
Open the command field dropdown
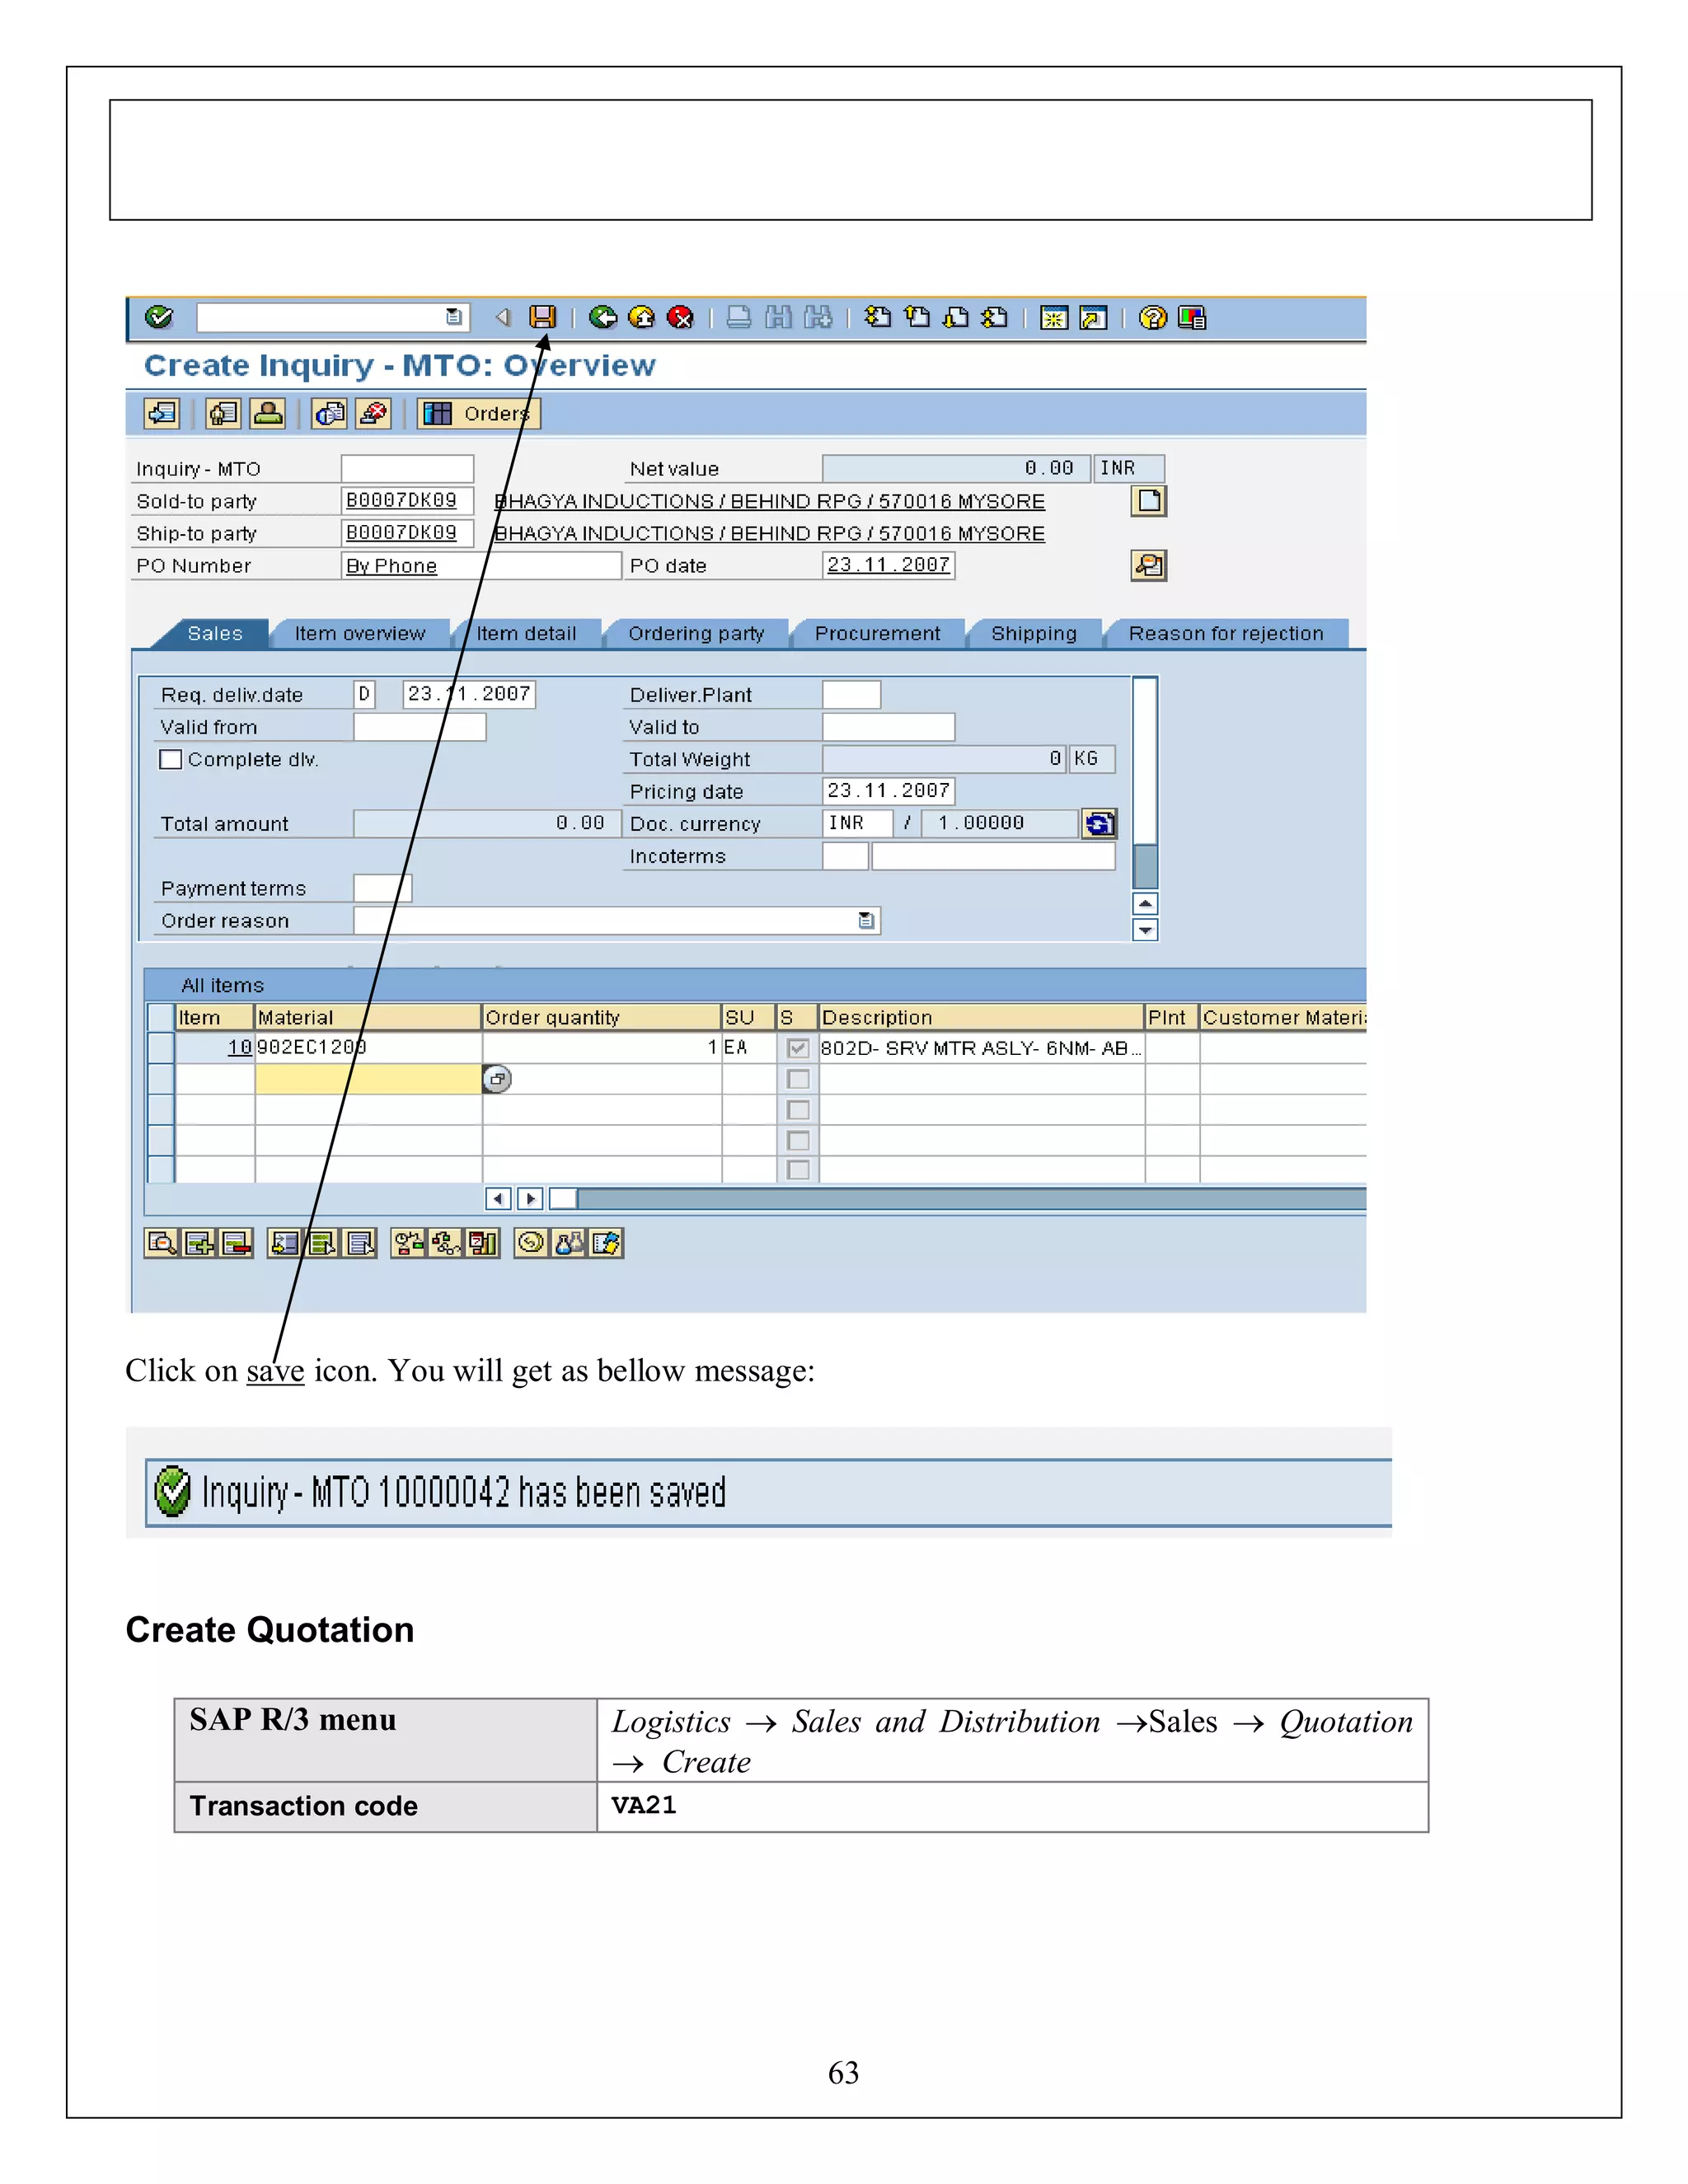(454, 317)
